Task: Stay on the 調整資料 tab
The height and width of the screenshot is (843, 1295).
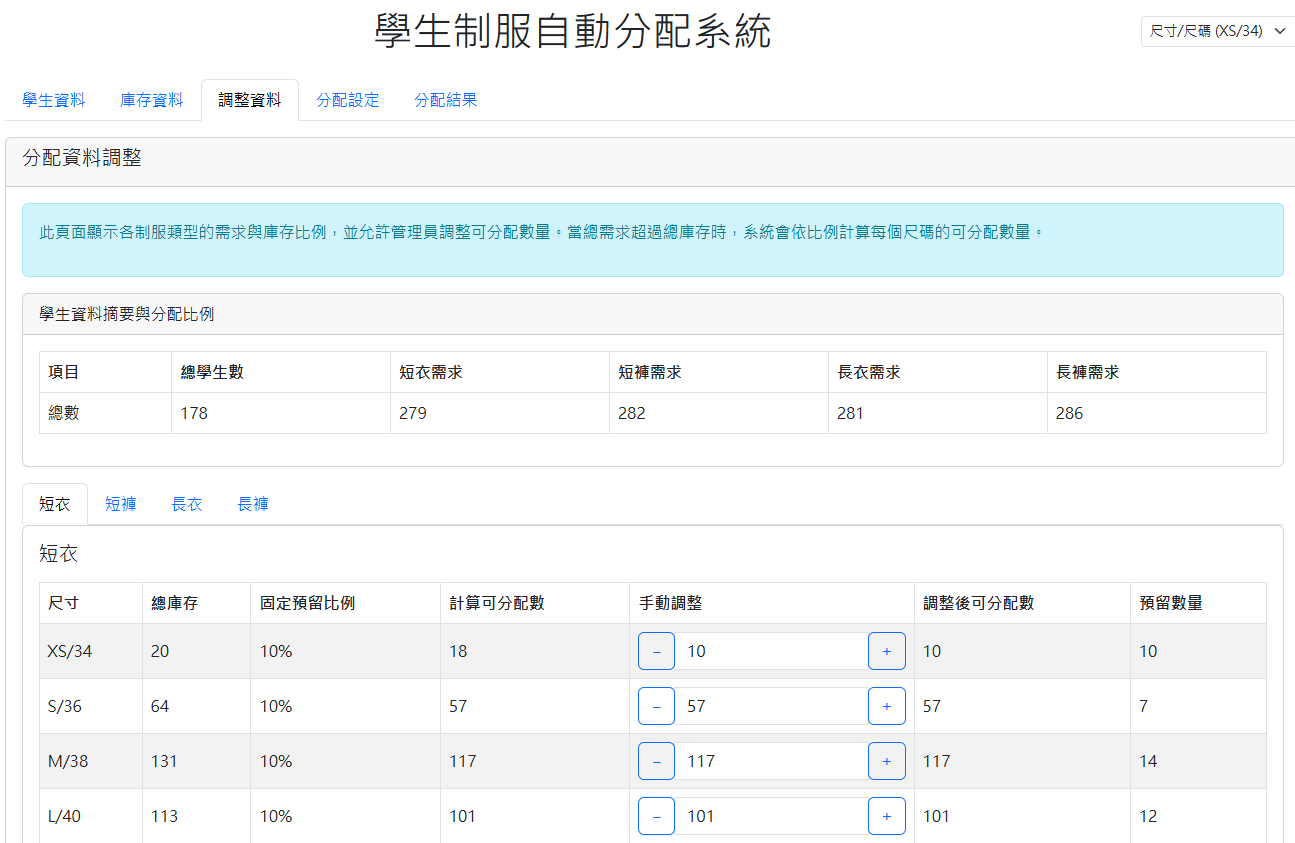Action: [x=250, y=100]
